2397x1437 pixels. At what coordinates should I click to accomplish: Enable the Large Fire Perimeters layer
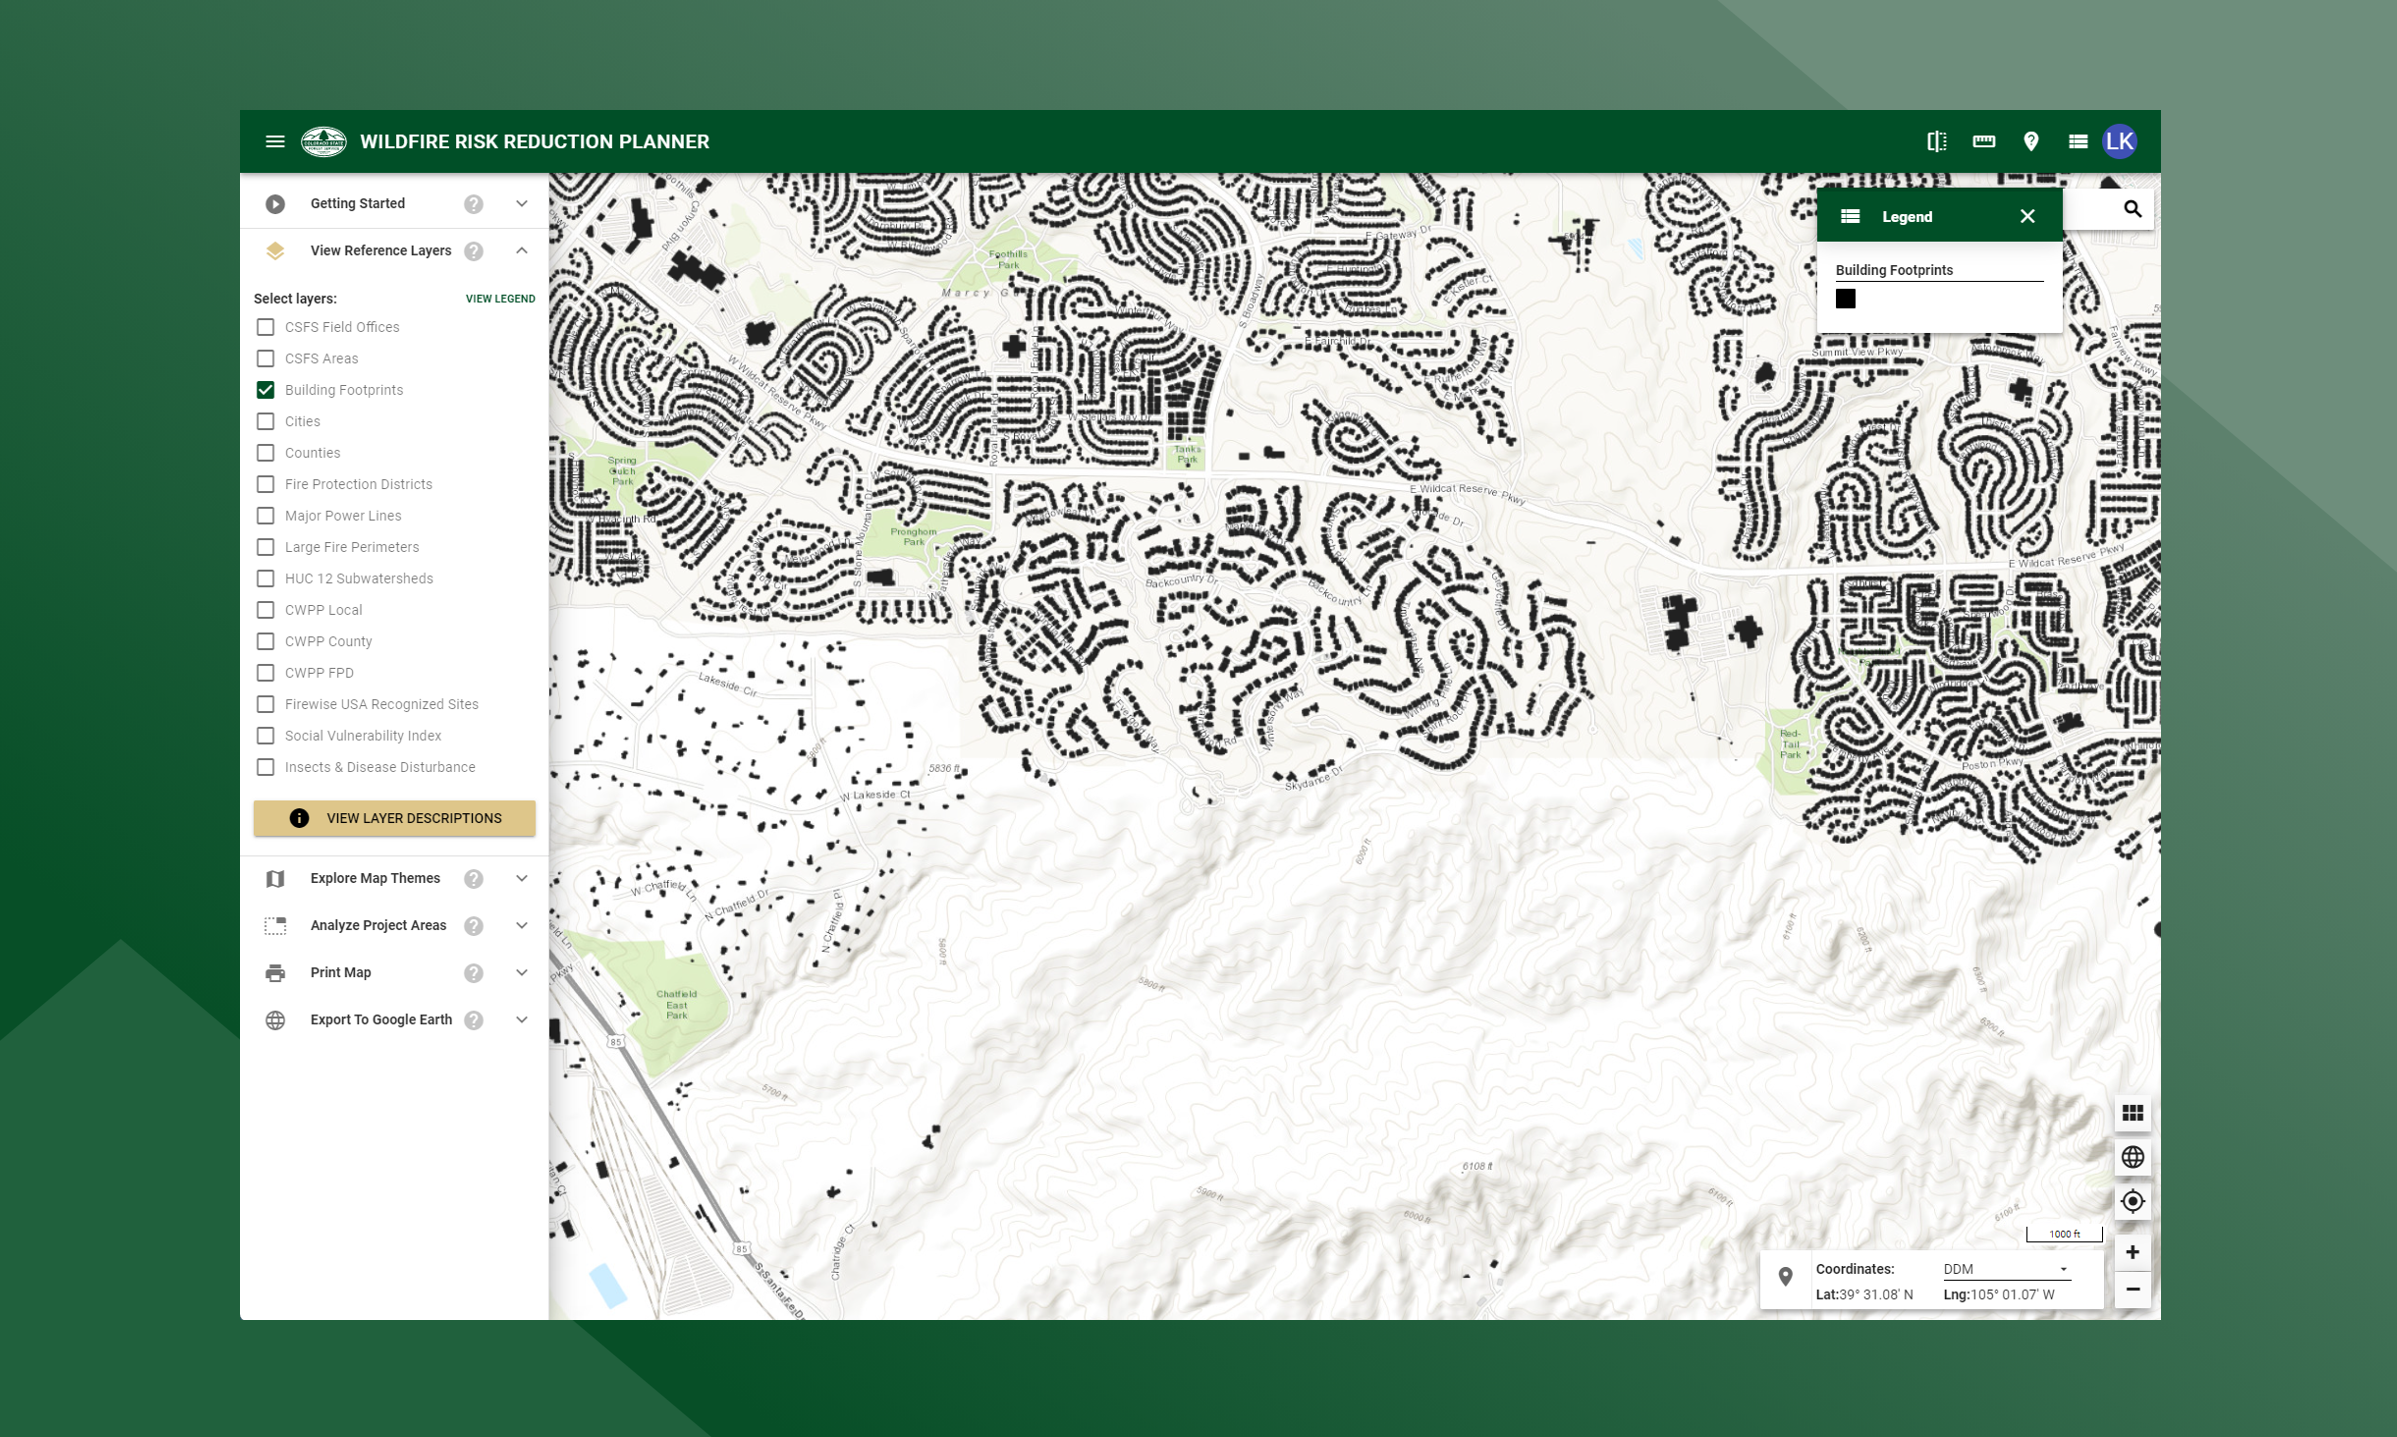pos(265,547)
